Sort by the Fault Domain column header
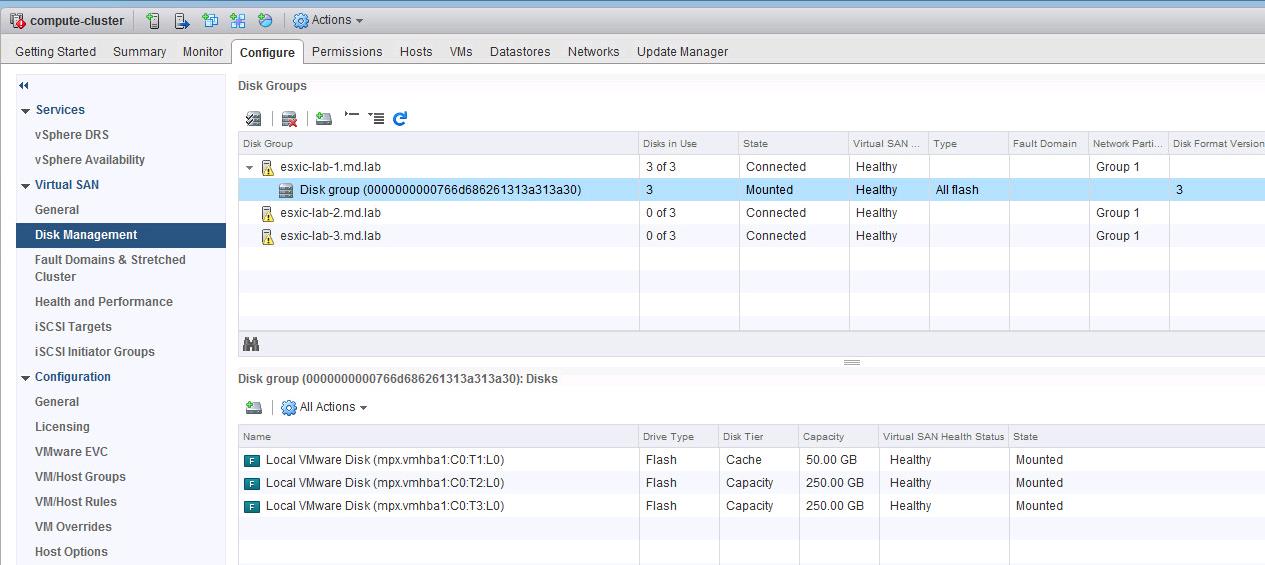Image resolution: width=1265 pixels, height=565 pixels. (x=1049, y=144)
